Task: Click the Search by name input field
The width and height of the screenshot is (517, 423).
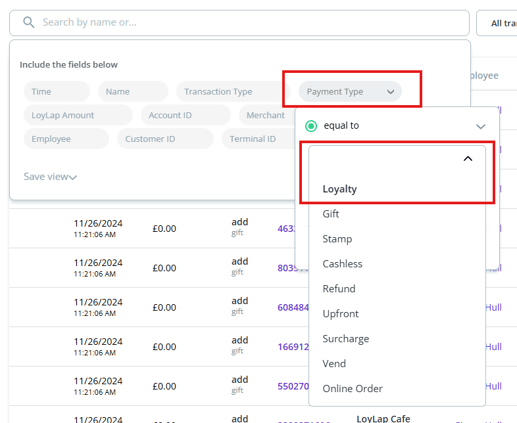Action: pos(239,23)
